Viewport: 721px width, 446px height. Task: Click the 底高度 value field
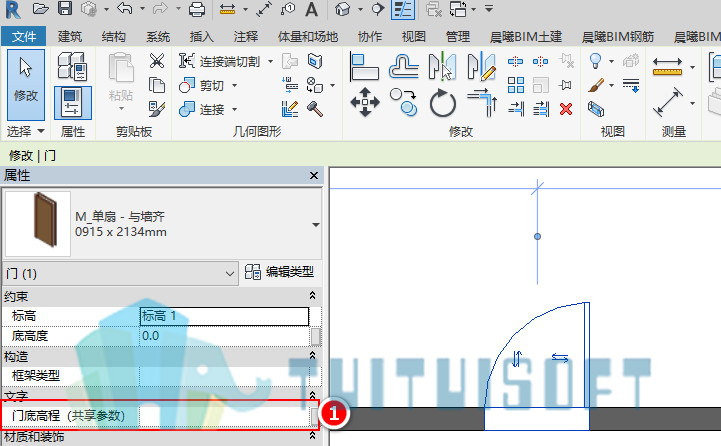(x=224, y=336)
